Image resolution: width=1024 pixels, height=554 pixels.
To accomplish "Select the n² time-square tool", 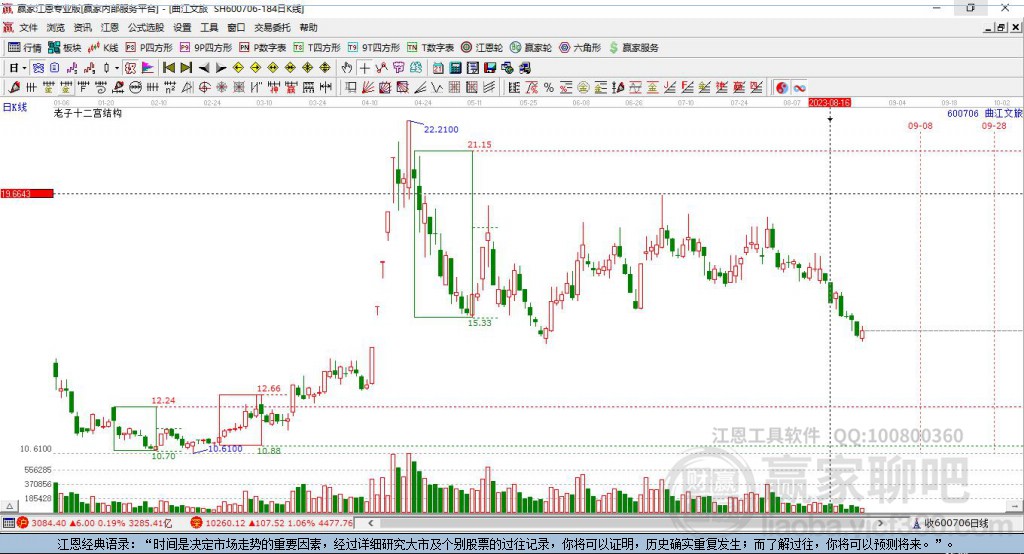I will pyautogui.click(x=170, y=87).
